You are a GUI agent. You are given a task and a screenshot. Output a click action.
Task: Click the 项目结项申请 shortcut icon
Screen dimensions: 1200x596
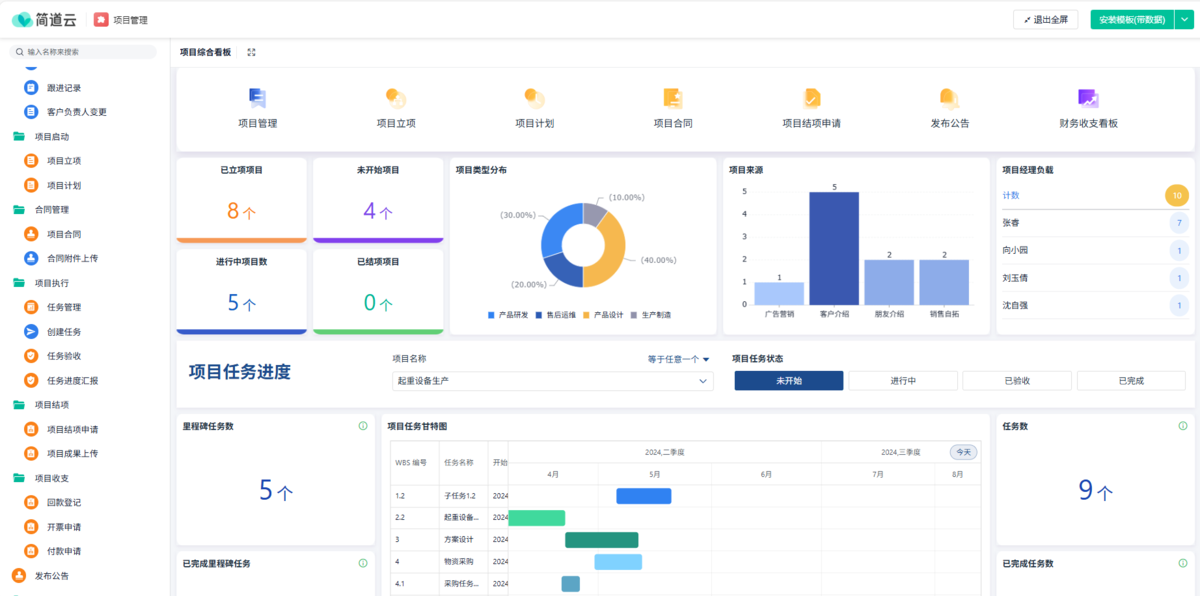811,98
